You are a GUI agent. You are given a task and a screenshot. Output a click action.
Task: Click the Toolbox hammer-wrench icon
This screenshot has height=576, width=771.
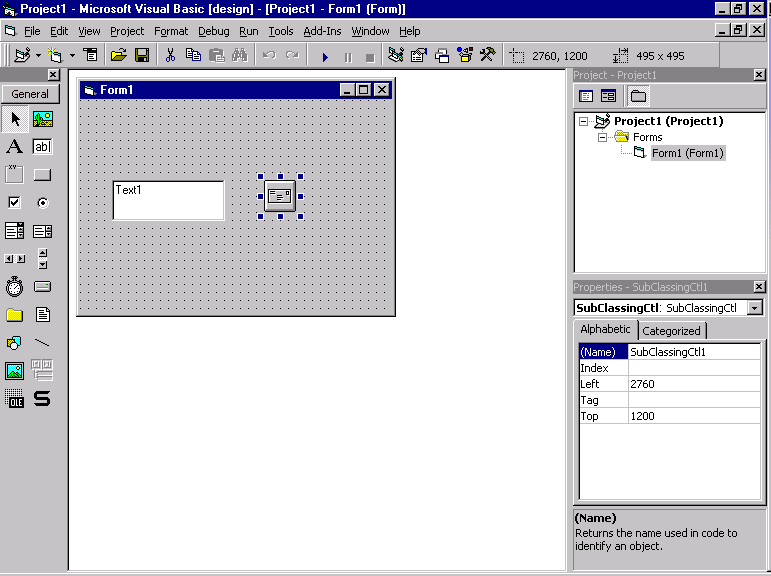pyautogui.click(x=488, y=55)
